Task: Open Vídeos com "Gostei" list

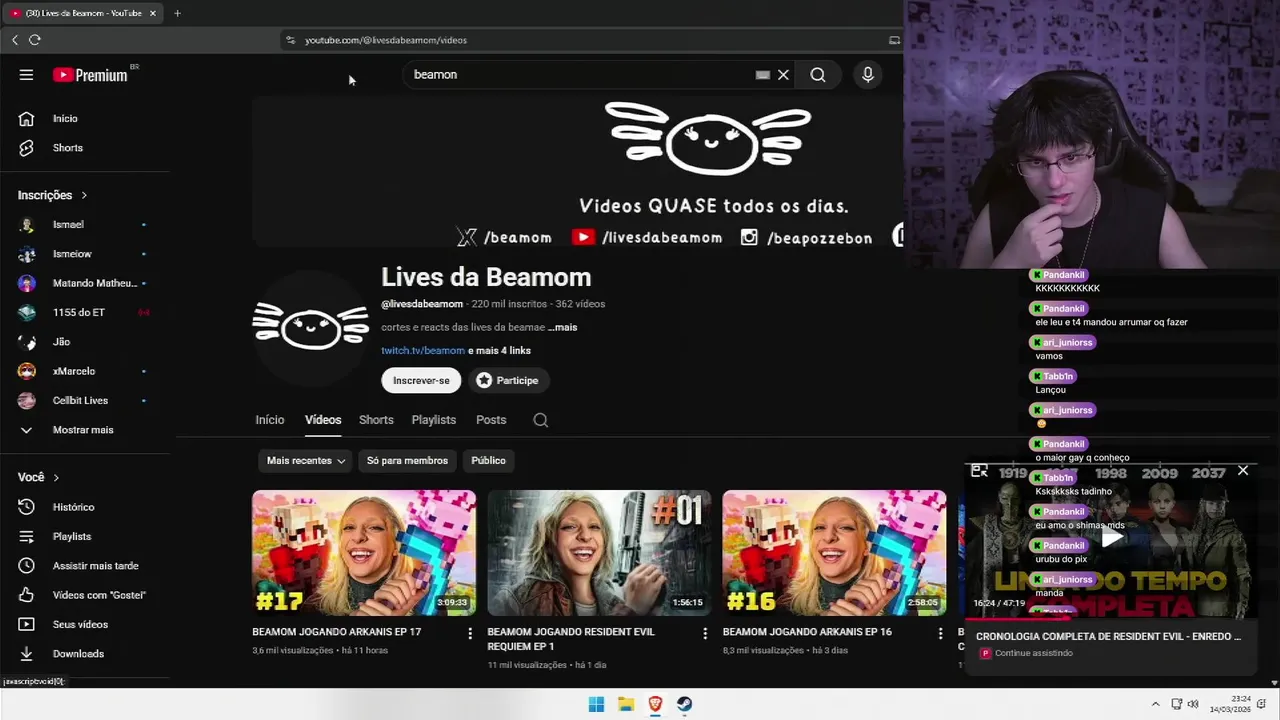Action: pos(85,595)
